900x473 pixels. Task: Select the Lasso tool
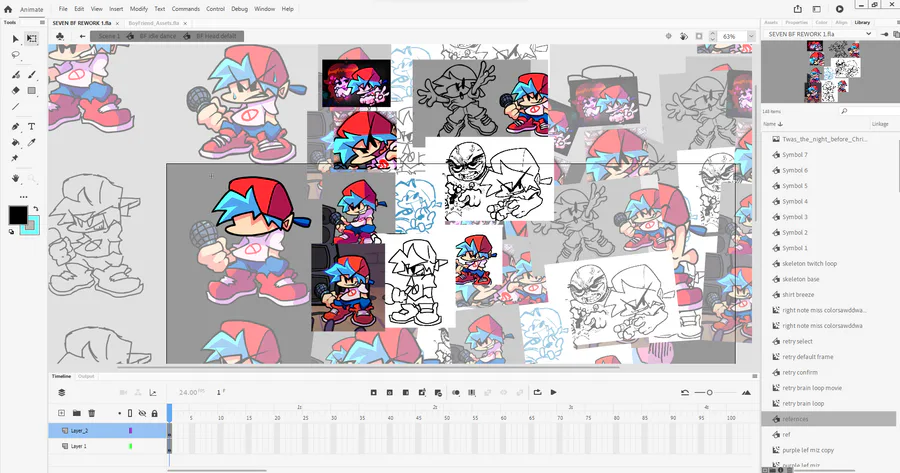[15, 55]
